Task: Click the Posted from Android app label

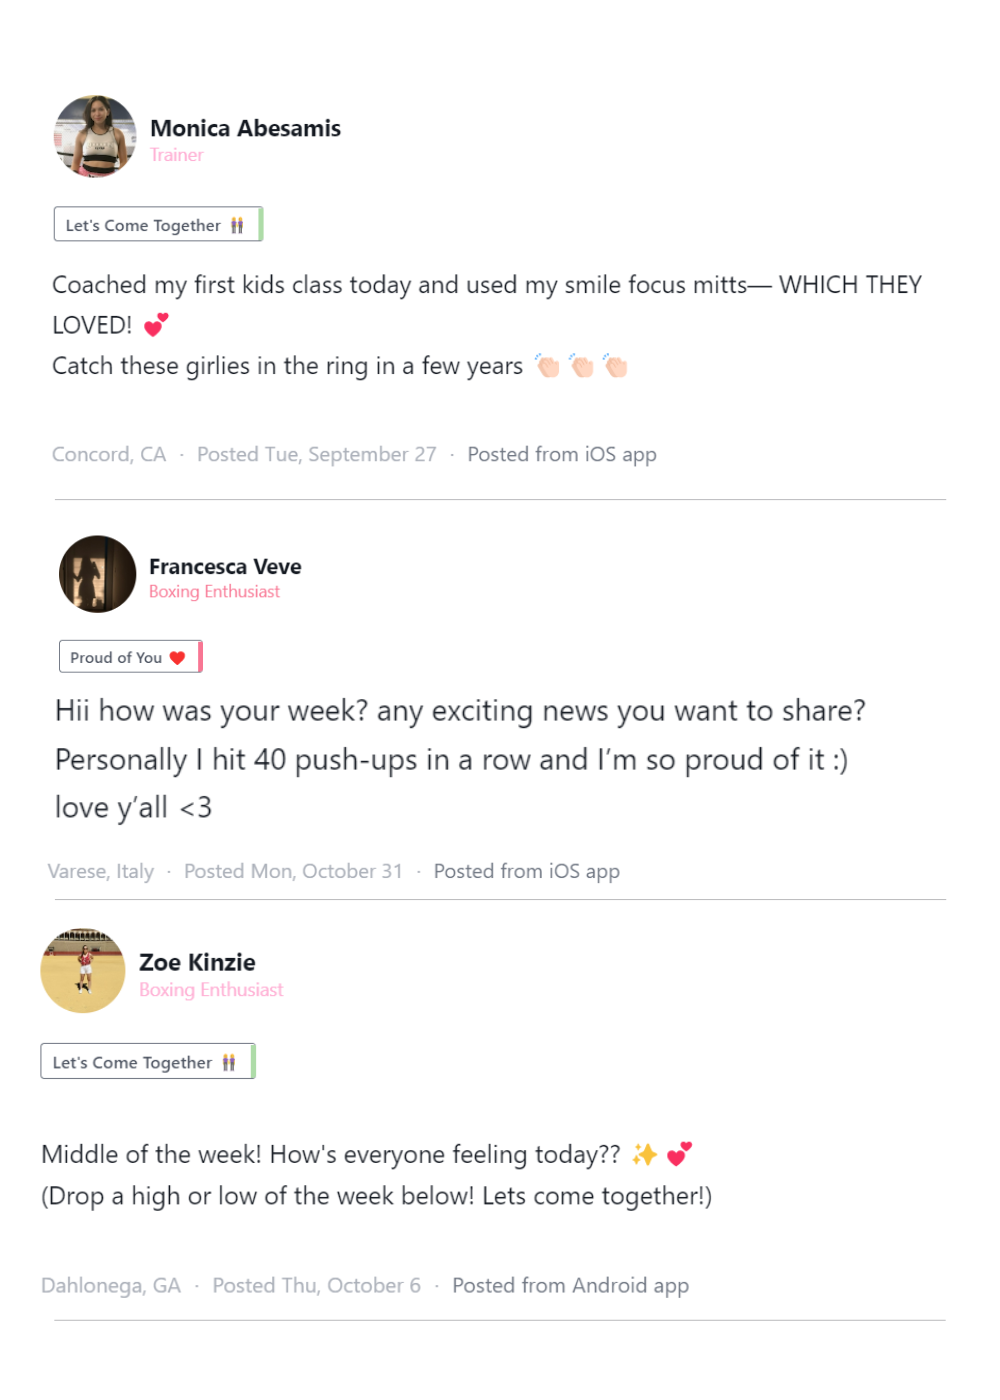Action: (570, 1286)
